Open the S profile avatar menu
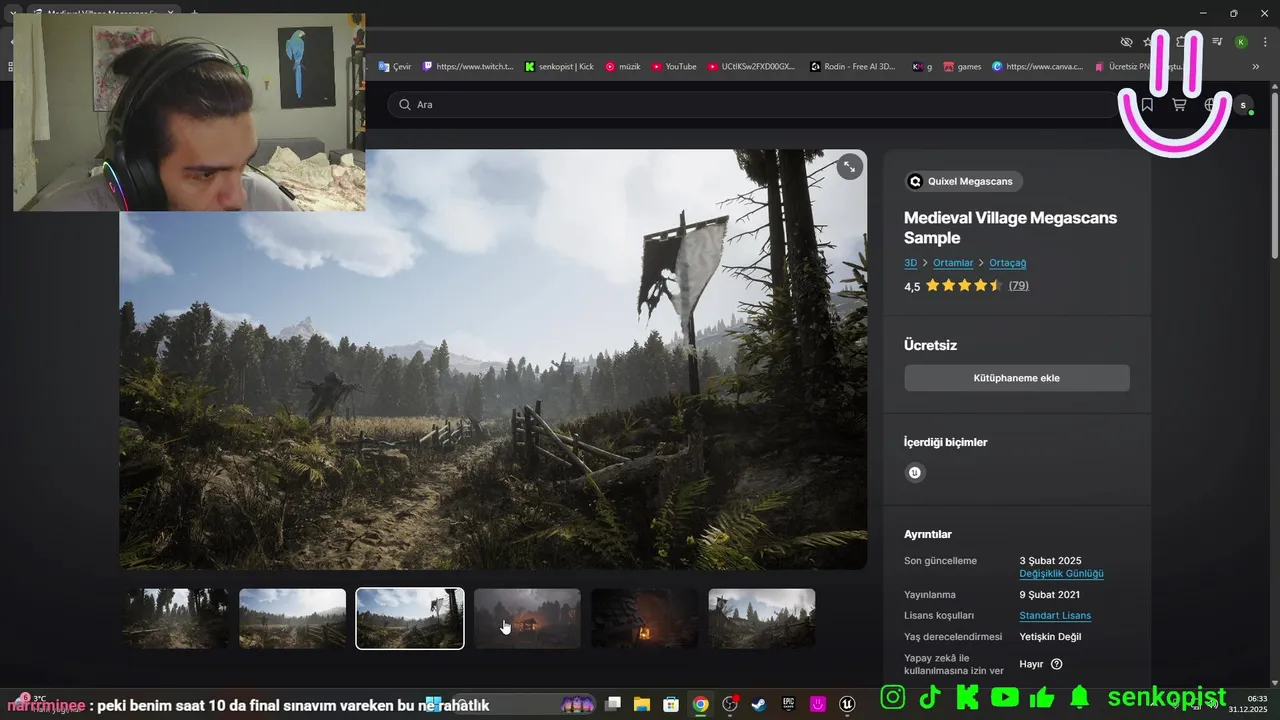Viewport: 1280px width, 720px height. pos(1243,105)
